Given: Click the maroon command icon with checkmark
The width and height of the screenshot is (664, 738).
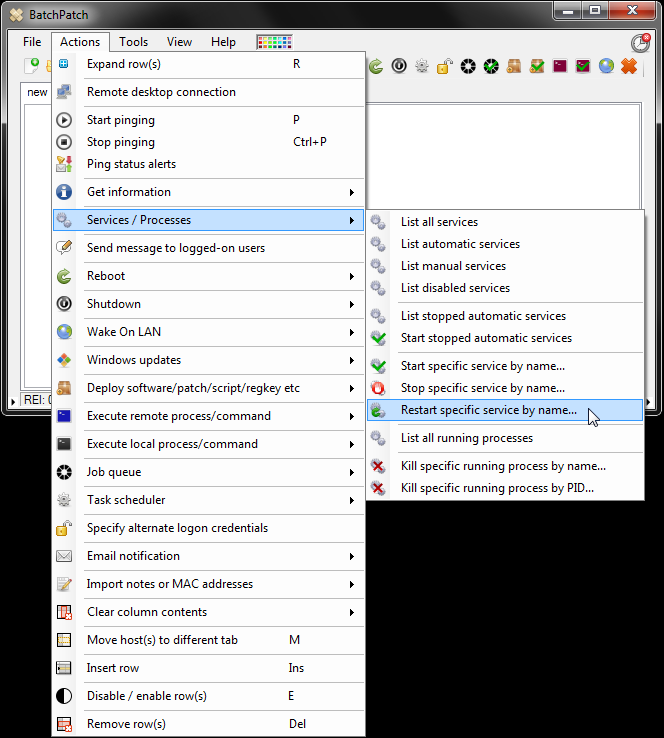Looking at the screenshot, I should point(583,66).
